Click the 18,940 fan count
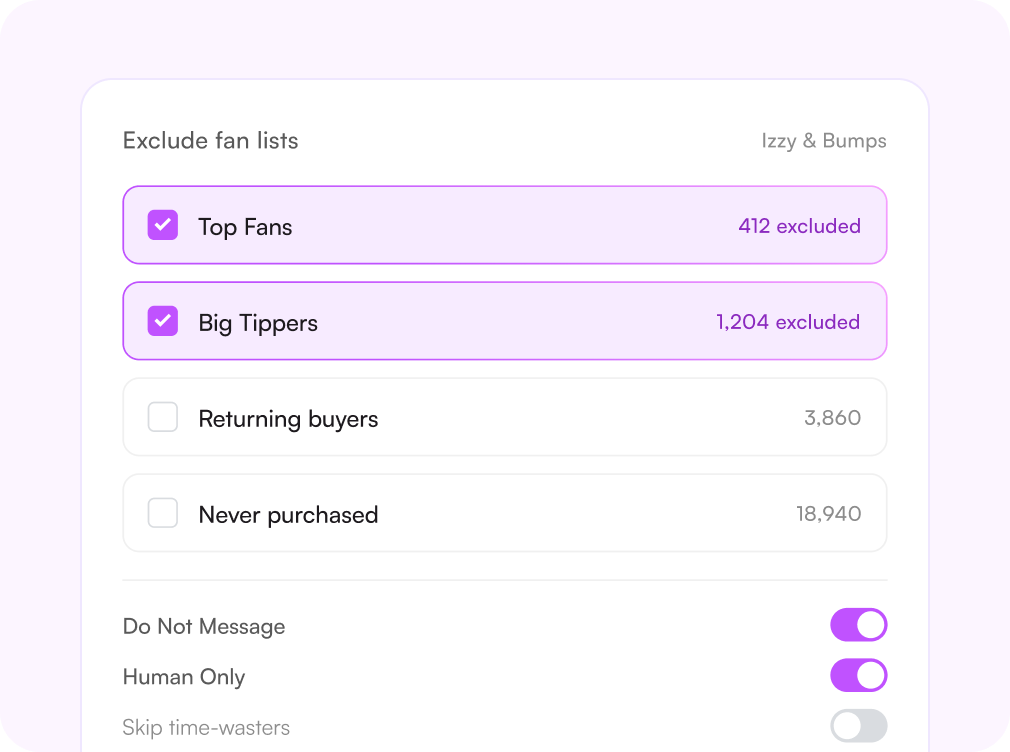The height and width of the screenshot is (752, 1010). 828,514
